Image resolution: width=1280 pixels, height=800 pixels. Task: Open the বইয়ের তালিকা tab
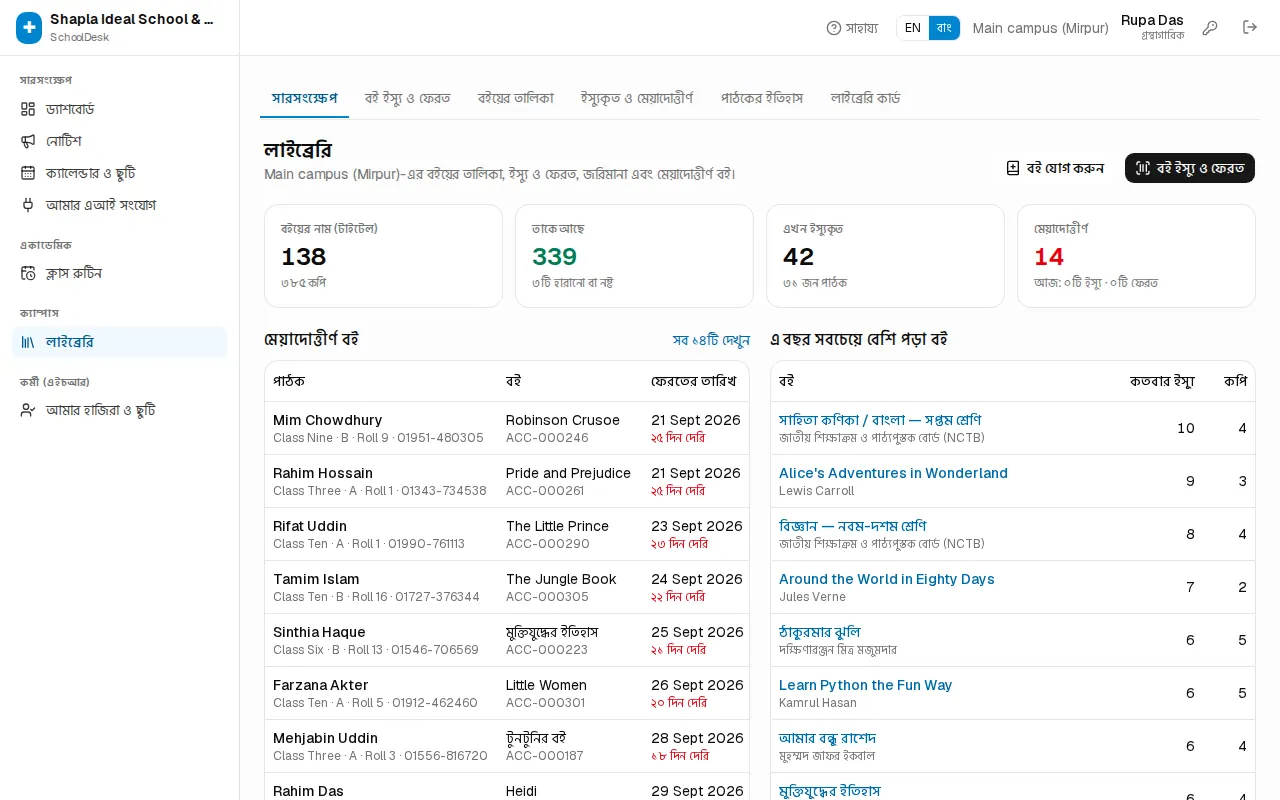pyautogui.click(x=516, y=98)
